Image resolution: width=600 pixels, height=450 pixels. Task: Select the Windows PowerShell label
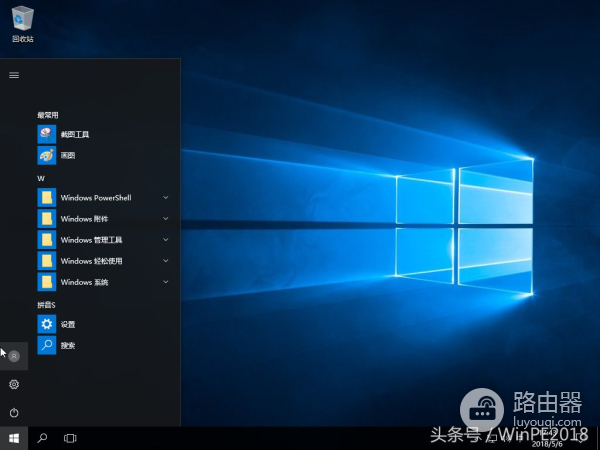(x=96, y=198)
